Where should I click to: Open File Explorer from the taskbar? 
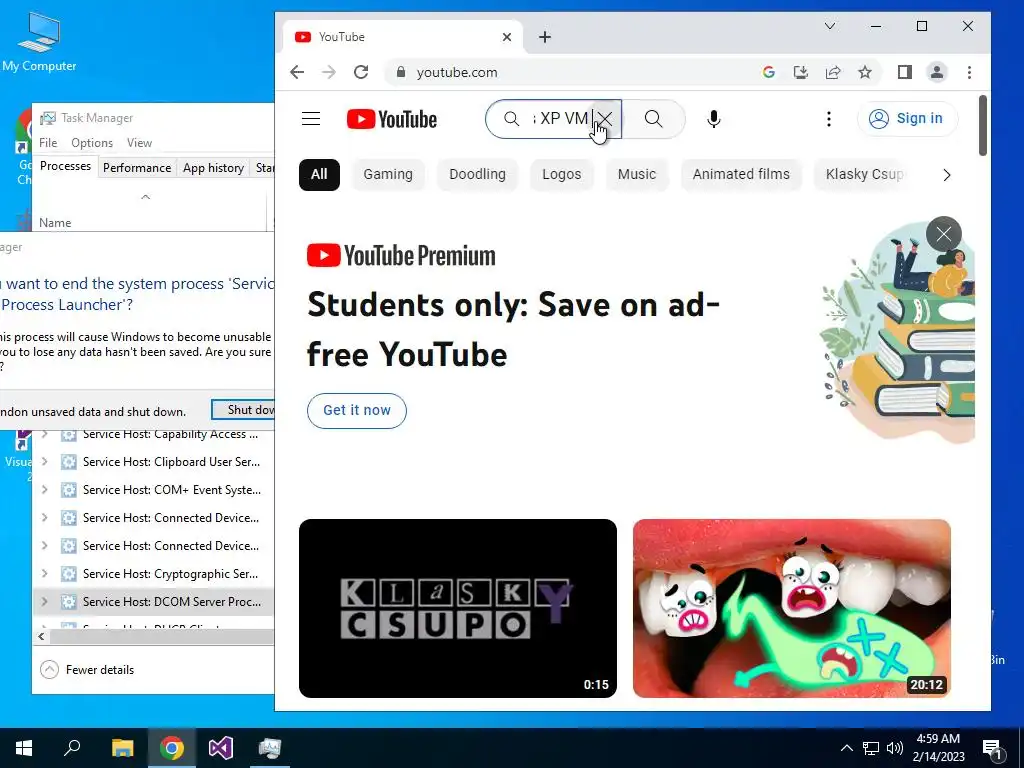122,748
